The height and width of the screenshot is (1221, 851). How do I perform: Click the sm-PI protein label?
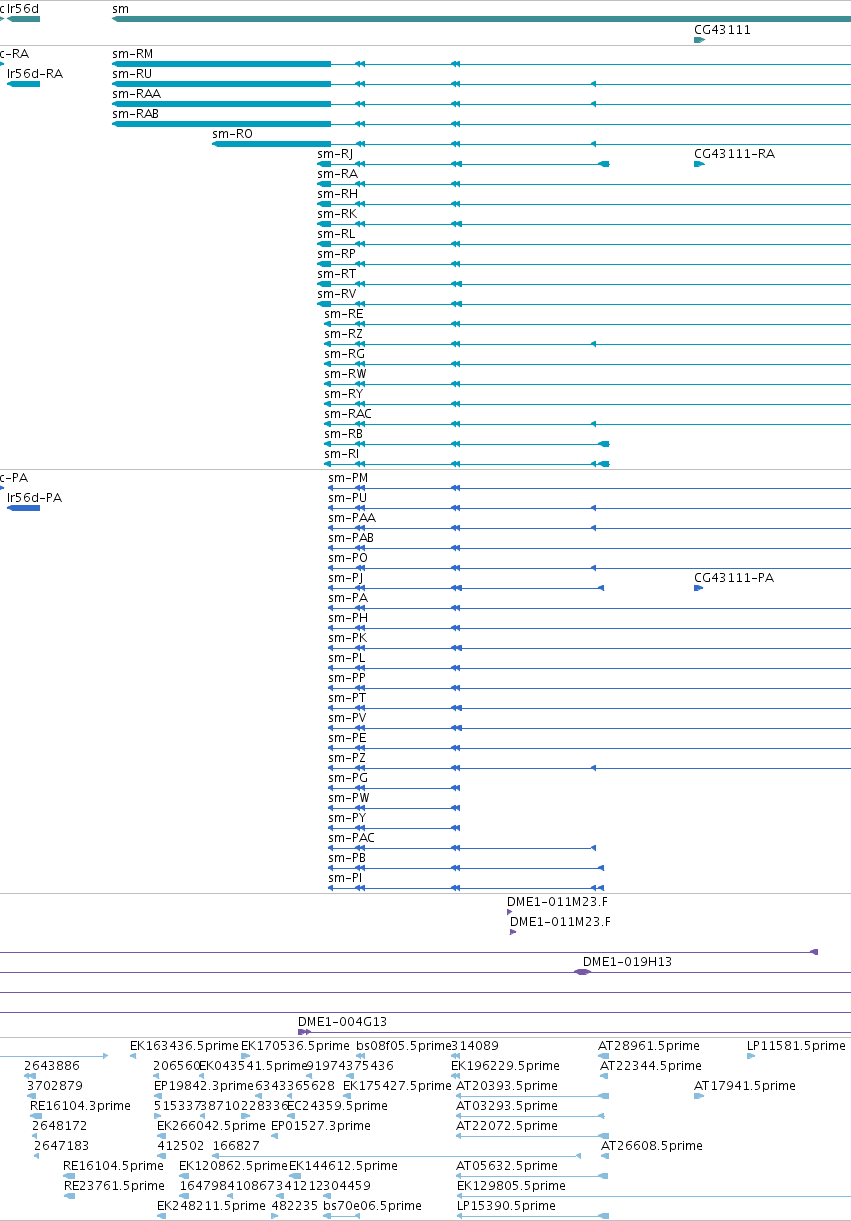pos(345,878)
